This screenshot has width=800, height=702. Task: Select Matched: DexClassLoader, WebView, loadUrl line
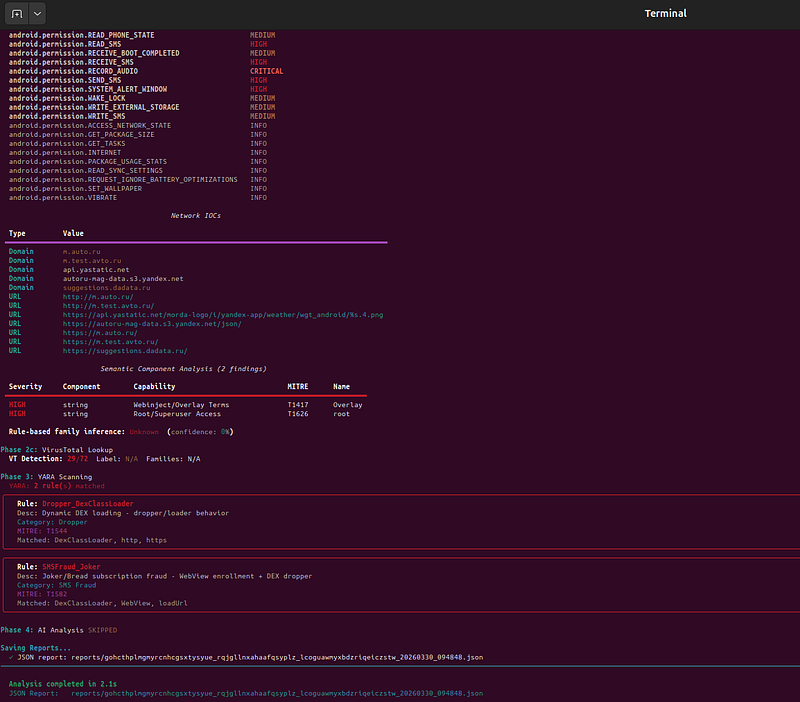[102, 604]
